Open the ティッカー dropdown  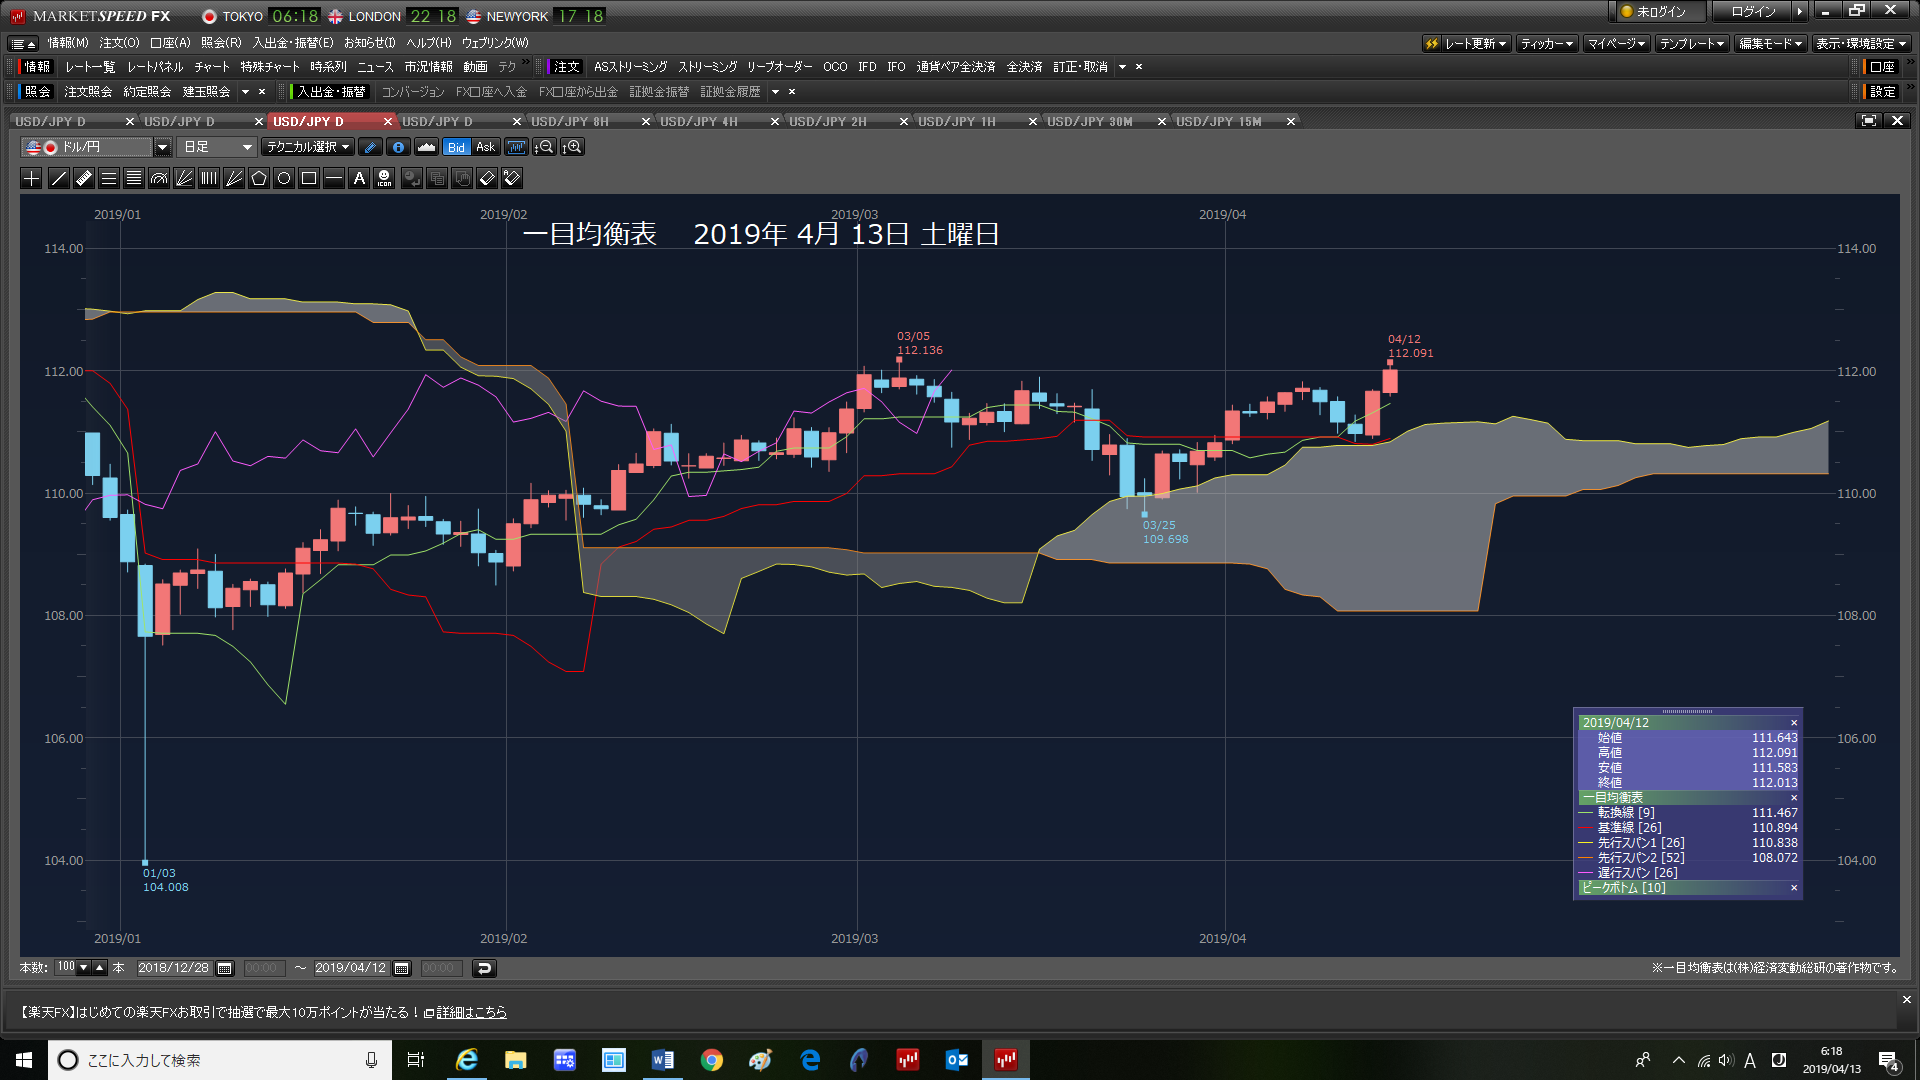pyautogui.click(x=1547, y=44)
